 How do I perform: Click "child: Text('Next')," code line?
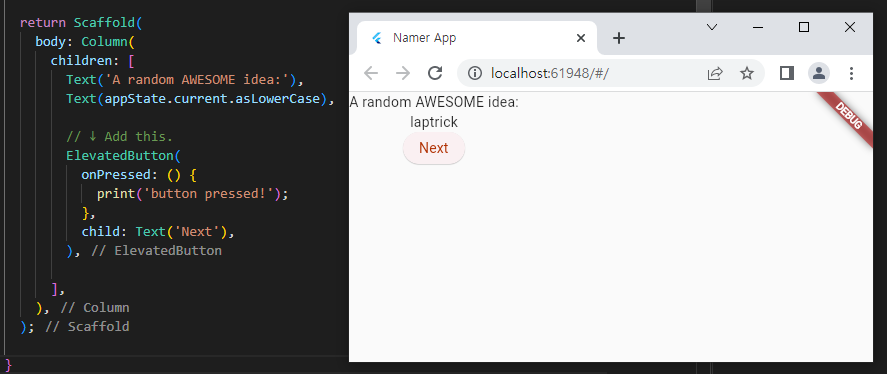coord(158,231)
